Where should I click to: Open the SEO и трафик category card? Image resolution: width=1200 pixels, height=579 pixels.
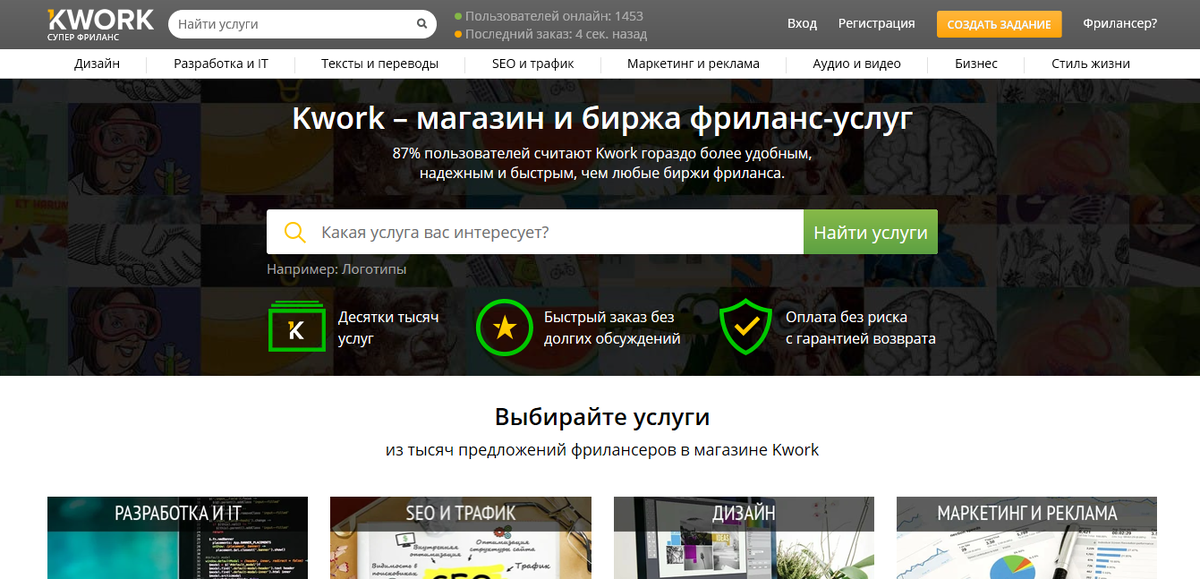460,537
